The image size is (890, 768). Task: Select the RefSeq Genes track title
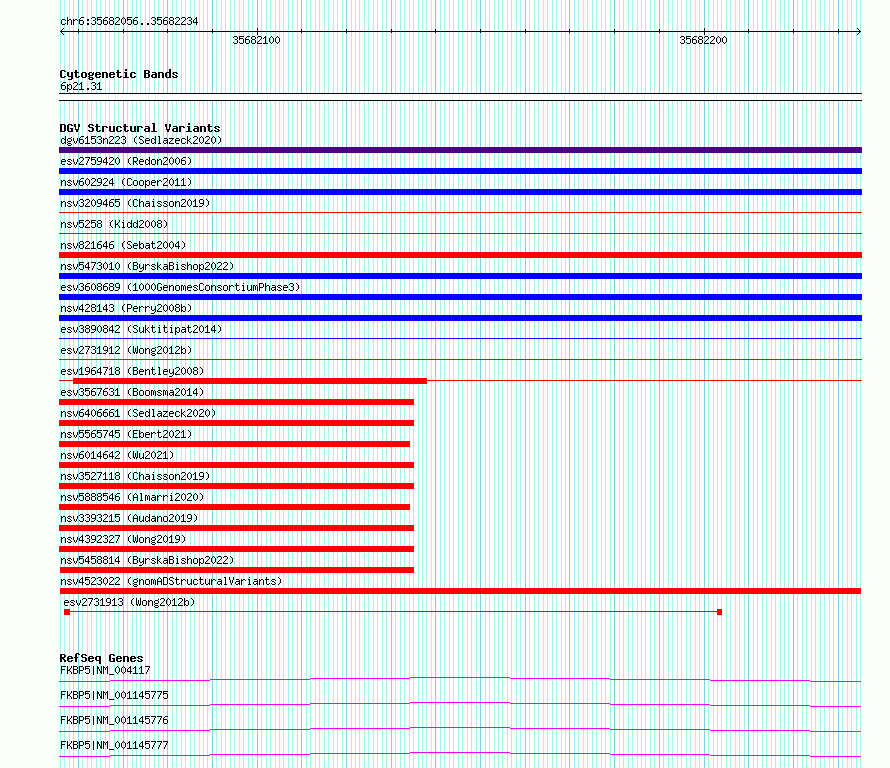click(x=101, y=658)
